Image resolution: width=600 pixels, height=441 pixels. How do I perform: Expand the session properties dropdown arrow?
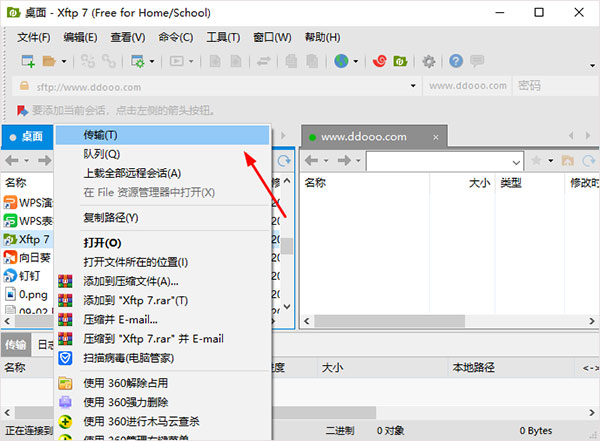152,61
